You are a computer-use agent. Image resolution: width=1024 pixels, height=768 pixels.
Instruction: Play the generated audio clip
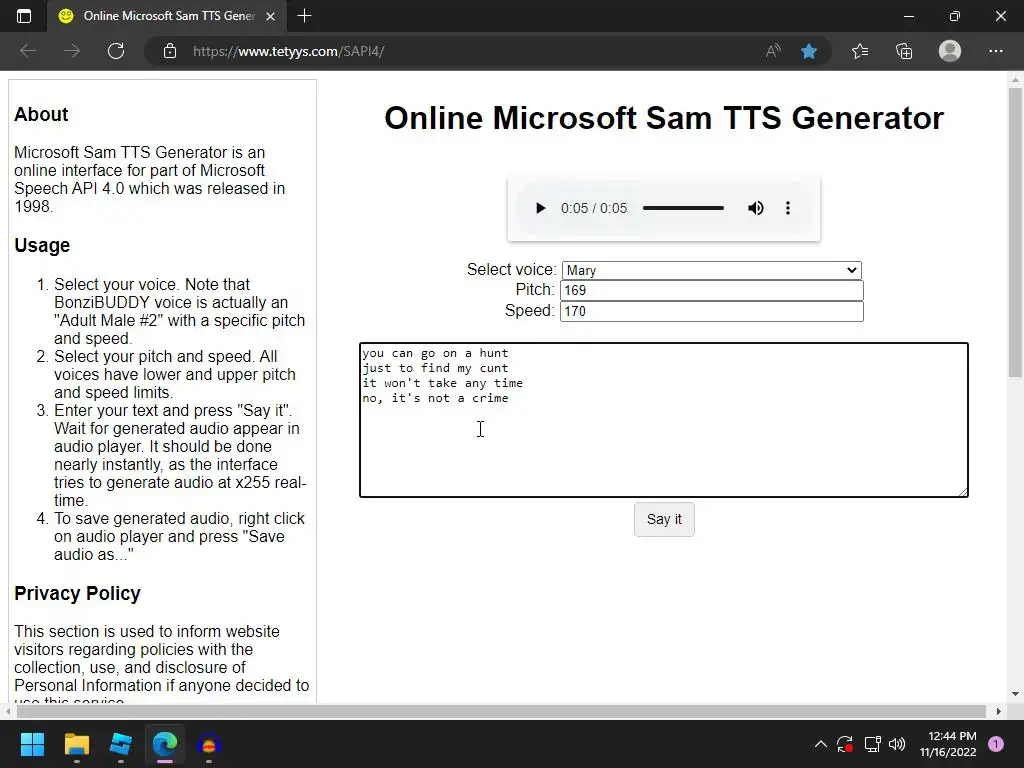coord(540,208)
